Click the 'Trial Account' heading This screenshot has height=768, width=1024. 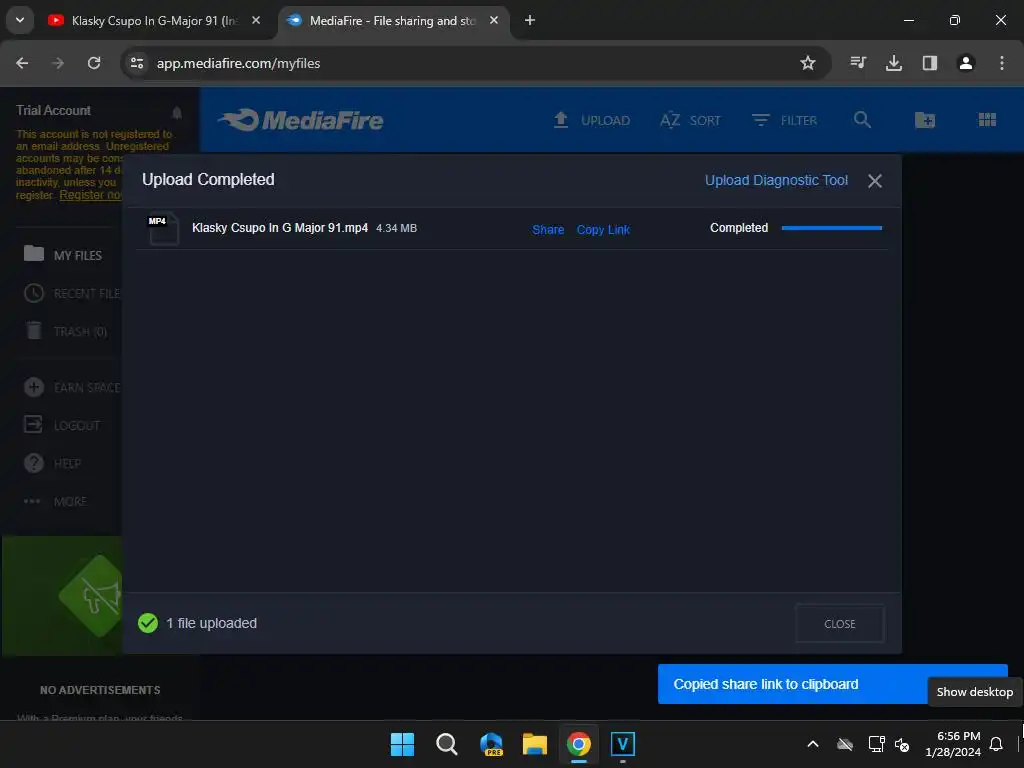(53, 110)
